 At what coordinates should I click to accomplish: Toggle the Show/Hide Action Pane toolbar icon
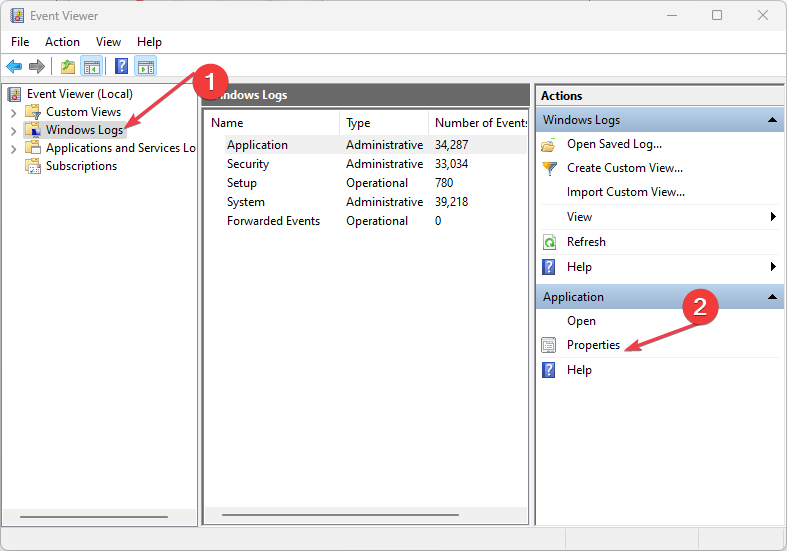click(x=146, y=66)
